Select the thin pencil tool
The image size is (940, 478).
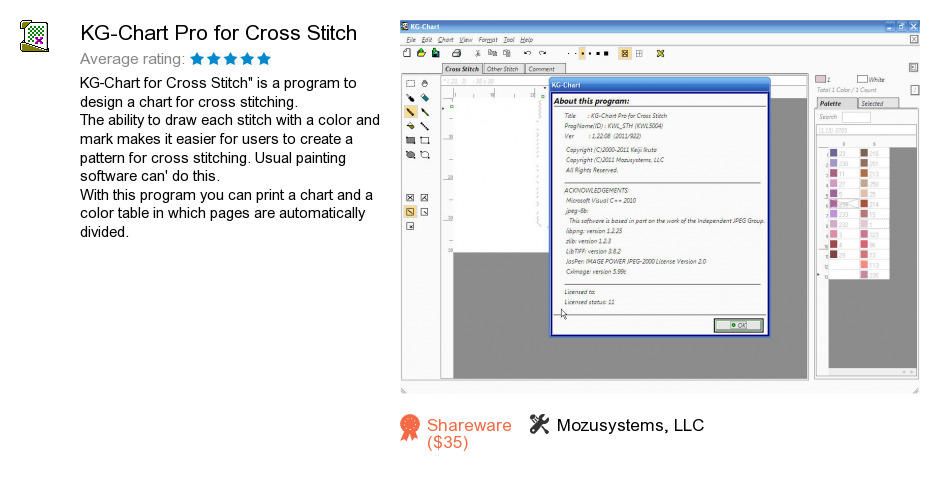(425, 112)
